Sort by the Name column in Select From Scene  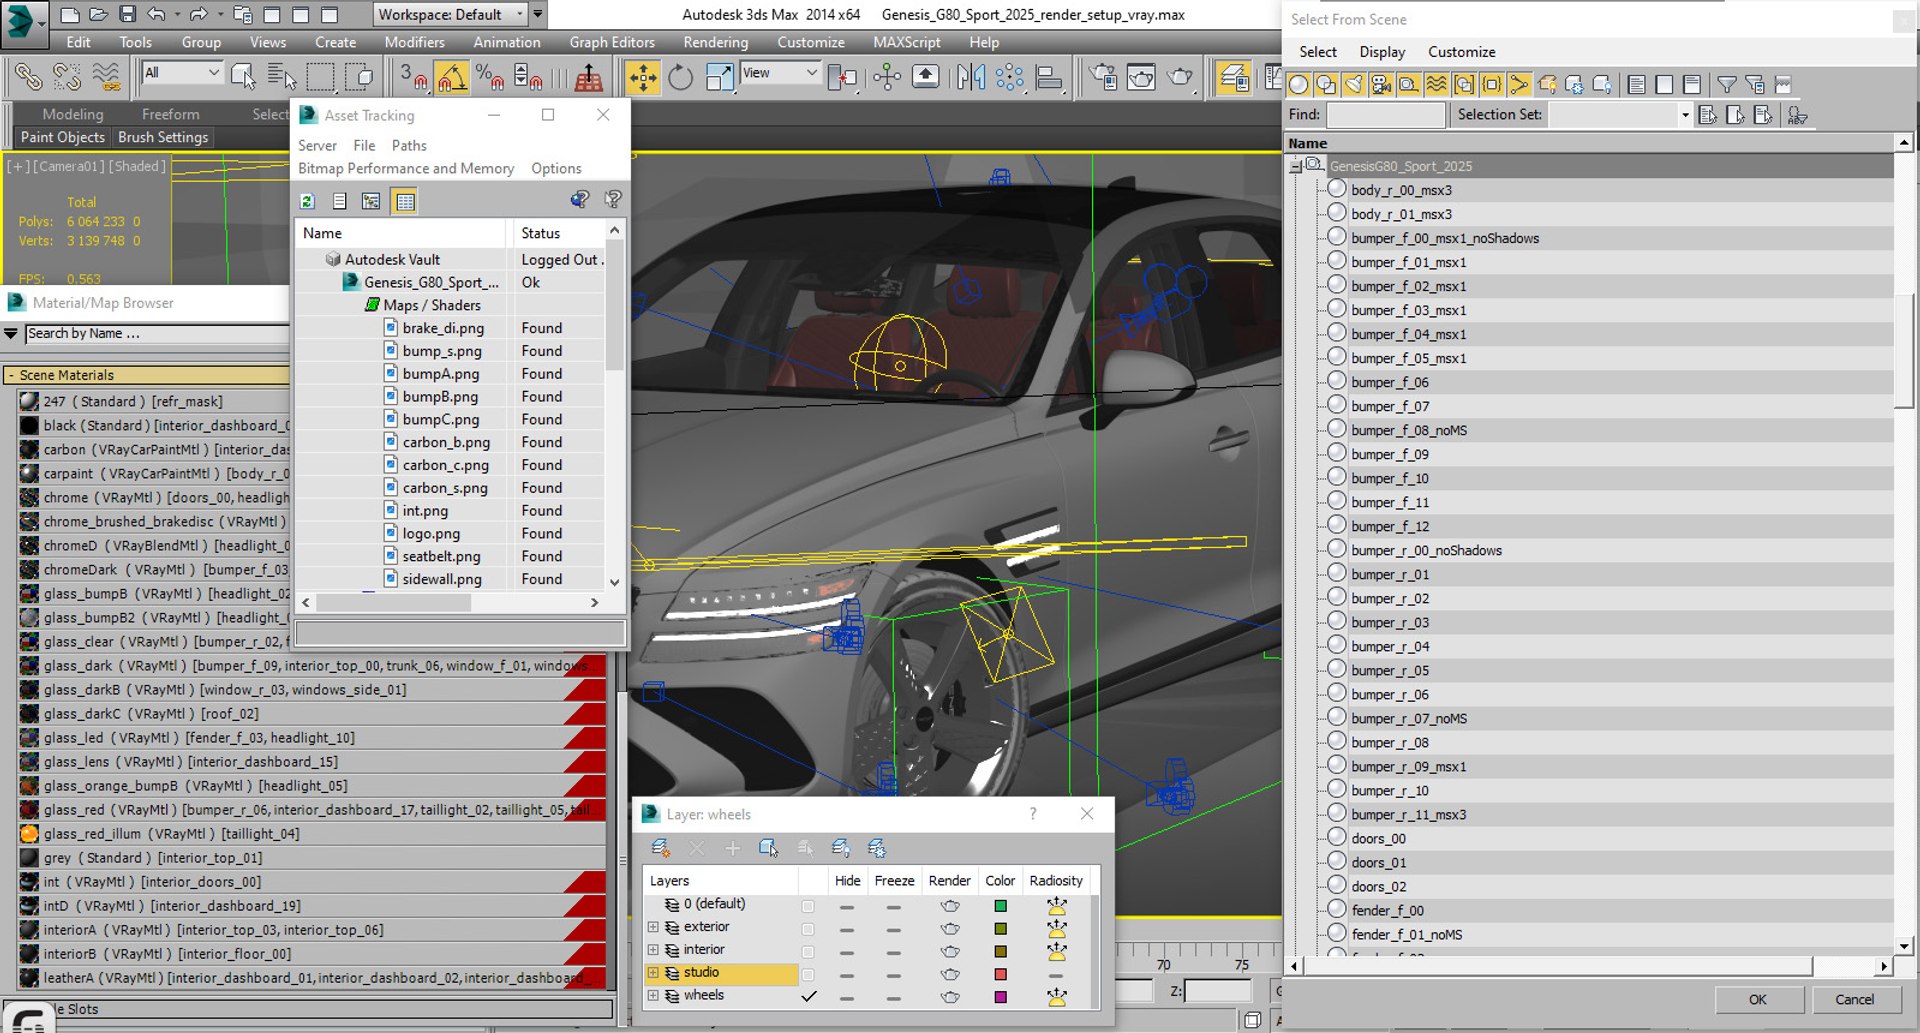pyautogui.click(x=1590, y=143)
